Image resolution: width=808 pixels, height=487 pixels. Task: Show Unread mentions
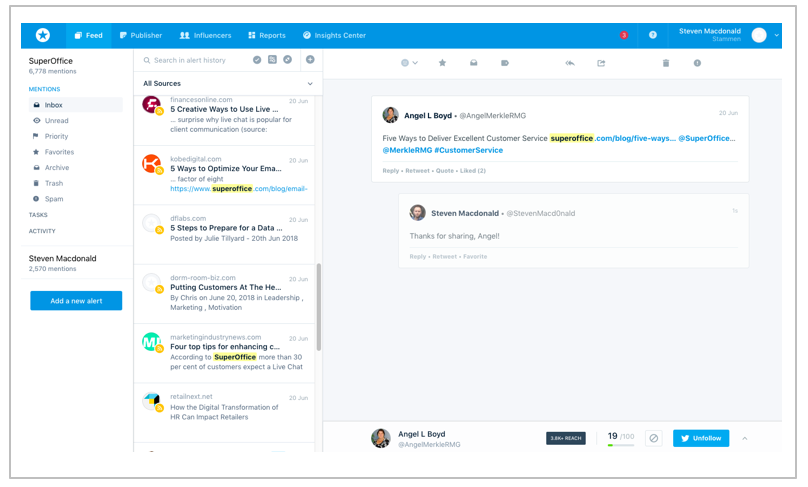click(x=50, y=121)
